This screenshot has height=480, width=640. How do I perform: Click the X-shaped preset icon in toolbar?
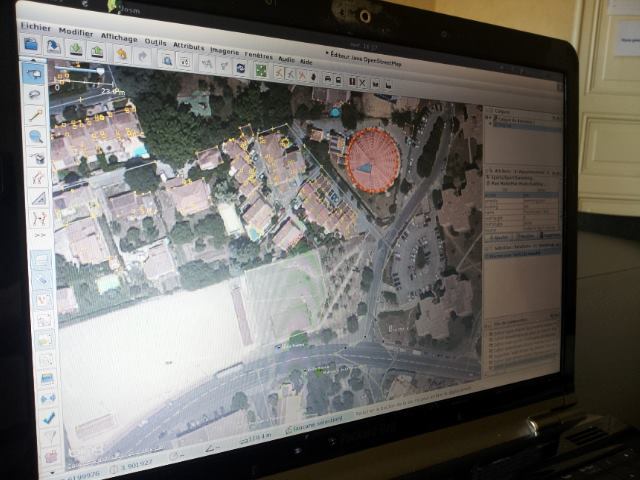(362, 83)
